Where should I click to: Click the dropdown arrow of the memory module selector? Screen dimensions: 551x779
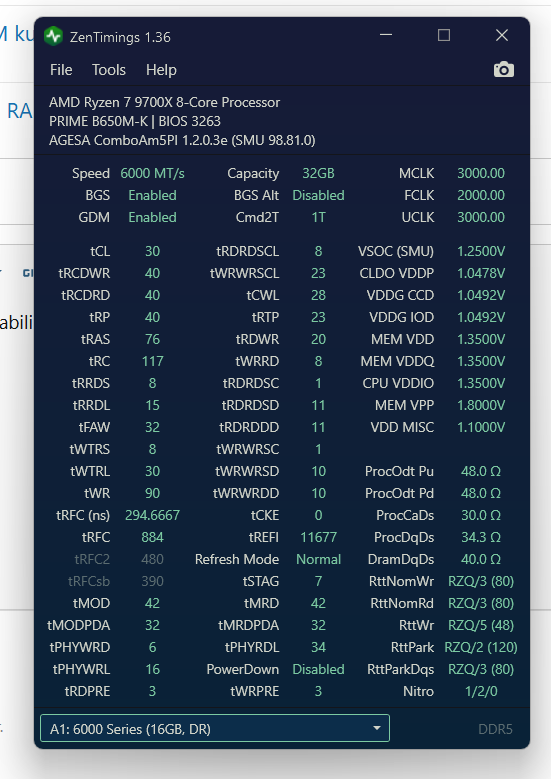point(377,728)
